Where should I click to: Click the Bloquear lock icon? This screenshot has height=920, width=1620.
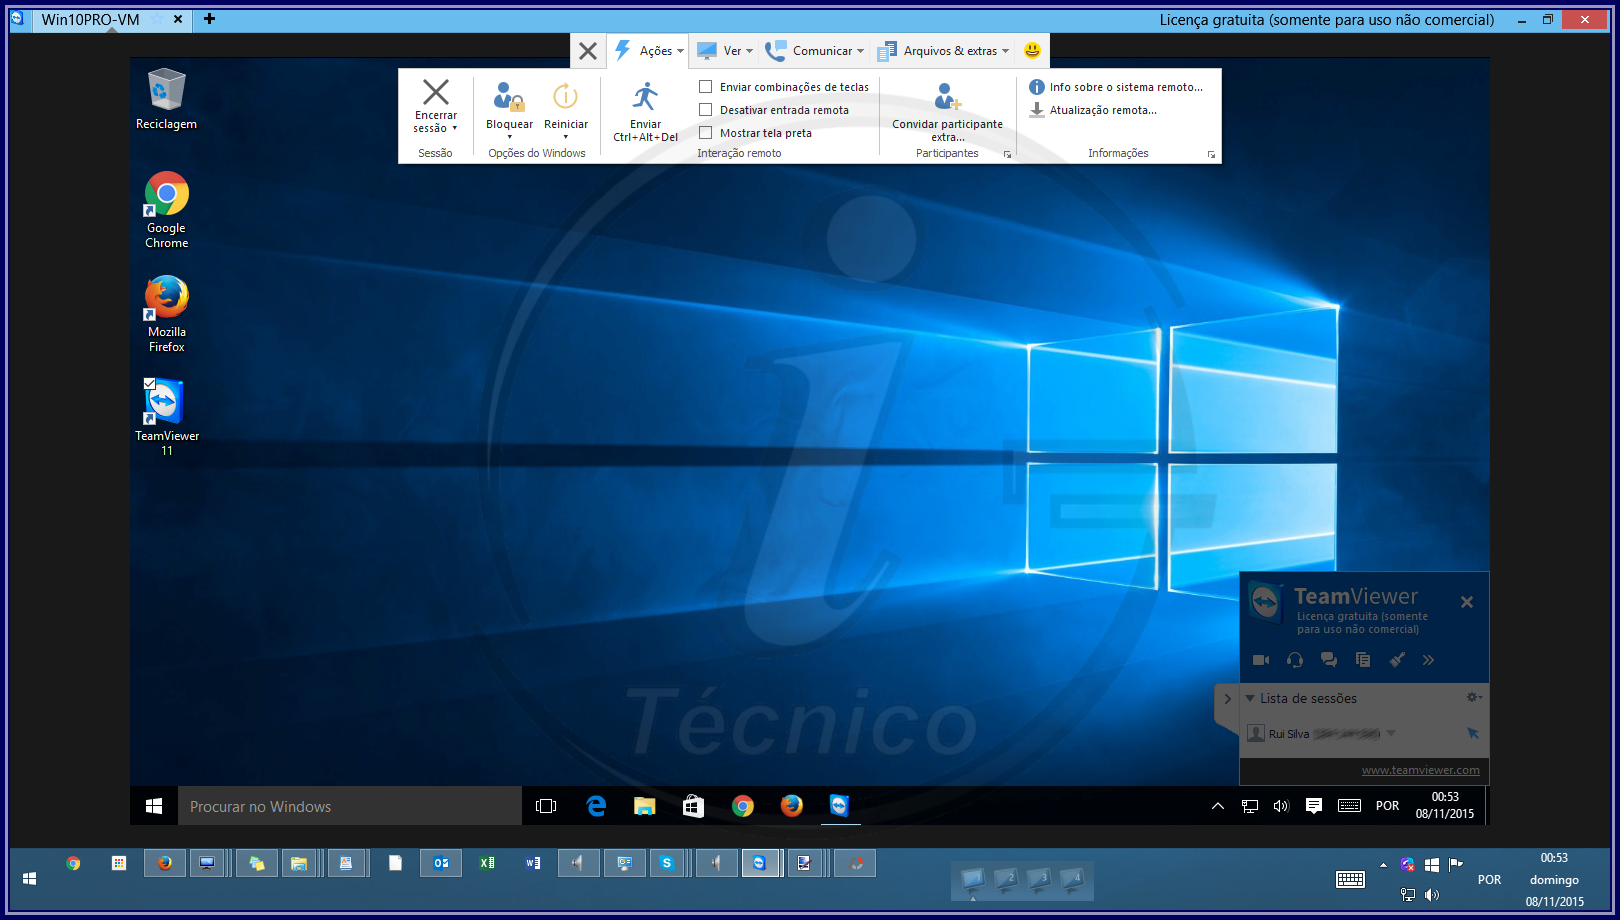[509, 97]
